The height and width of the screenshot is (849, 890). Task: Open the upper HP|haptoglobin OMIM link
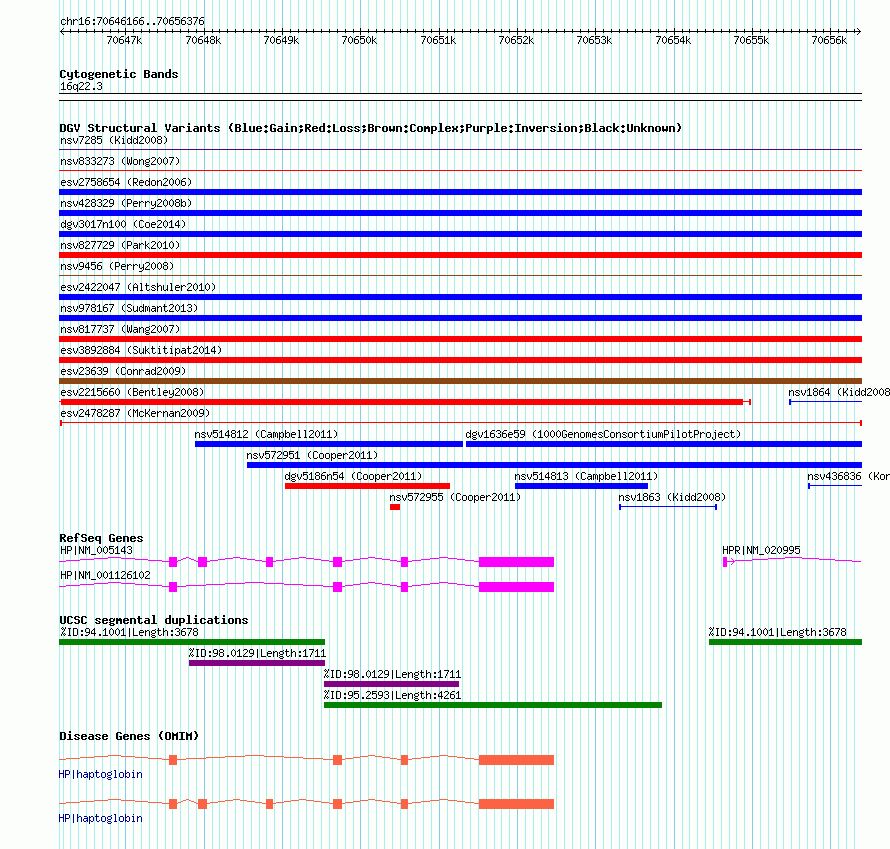(x=100, y=775)
